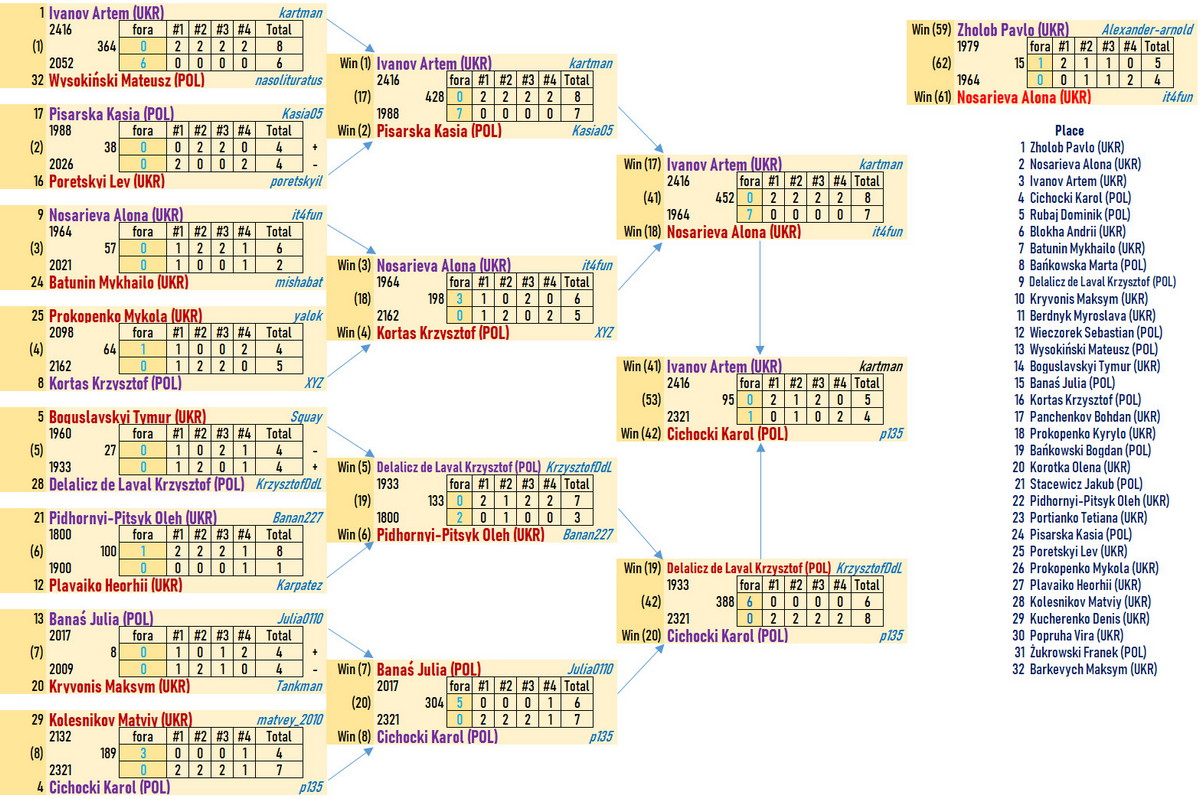Select the Win (61) label
1200x799 pixels.
coord(930,97)
